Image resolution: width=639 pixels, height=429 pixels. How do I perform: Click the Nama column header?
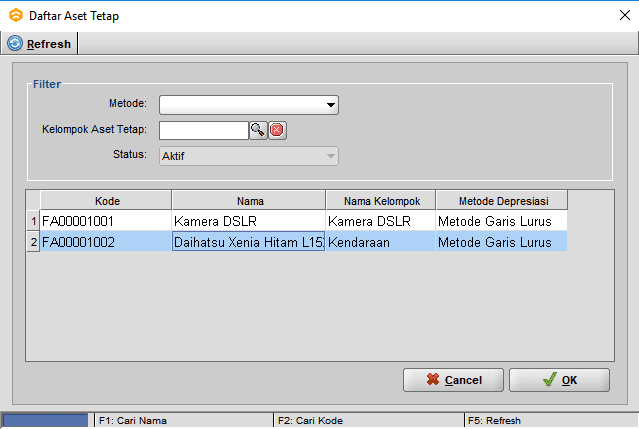[249, 201]
